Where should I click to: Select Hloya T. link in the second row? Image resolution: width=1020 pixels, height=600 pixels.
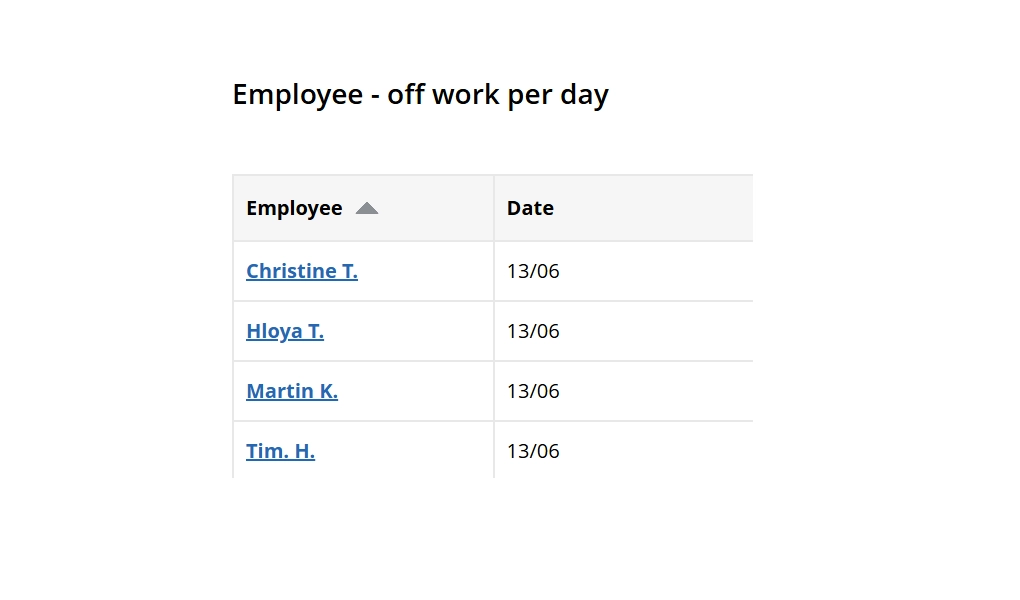point(285,331)
